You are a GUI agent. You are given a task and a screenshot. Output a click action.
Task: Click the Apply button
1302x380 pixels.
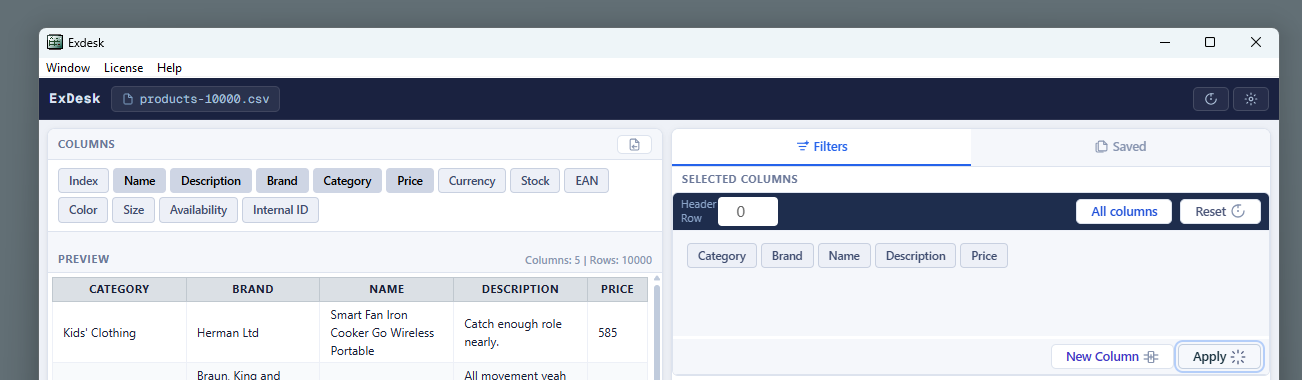click(x=1219, y=357)
